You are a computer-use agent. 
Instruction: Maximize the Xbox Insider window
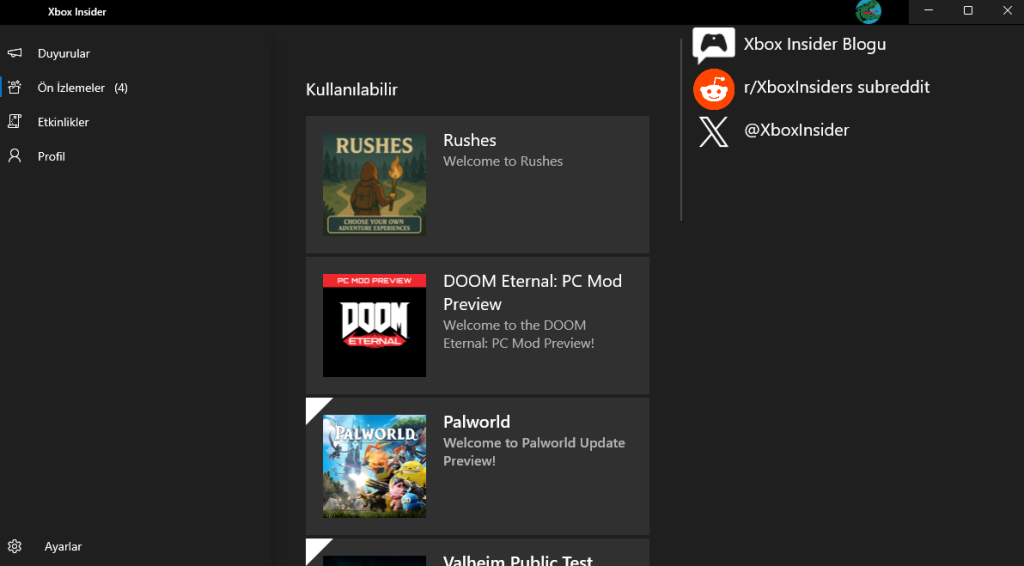click(968, 11)
